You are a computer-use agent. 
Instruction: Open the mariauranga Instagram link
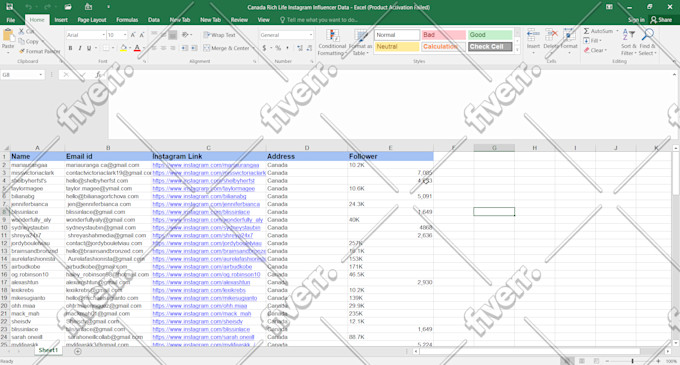206,165
